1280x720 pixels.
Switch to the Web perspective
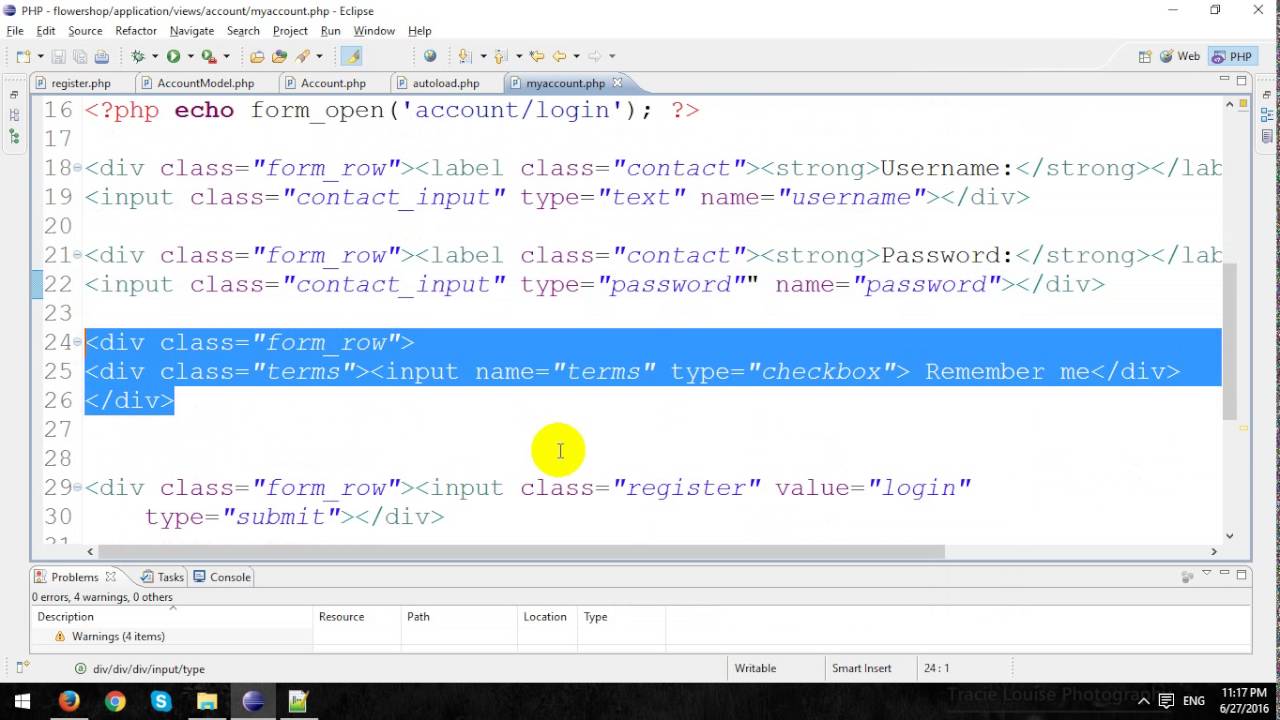pyautogui.click(x=1180, y=57)
